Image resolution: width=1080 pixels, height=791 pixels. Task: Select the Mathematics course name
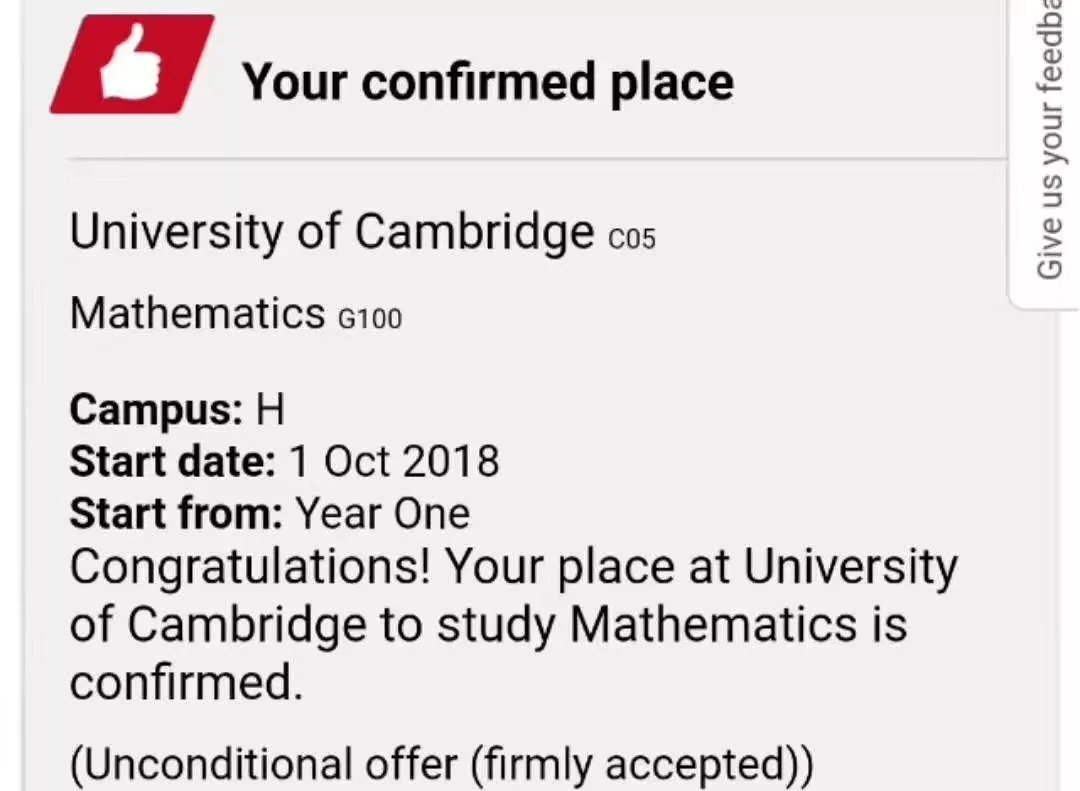pyautogui.click(x=197, y=314)
